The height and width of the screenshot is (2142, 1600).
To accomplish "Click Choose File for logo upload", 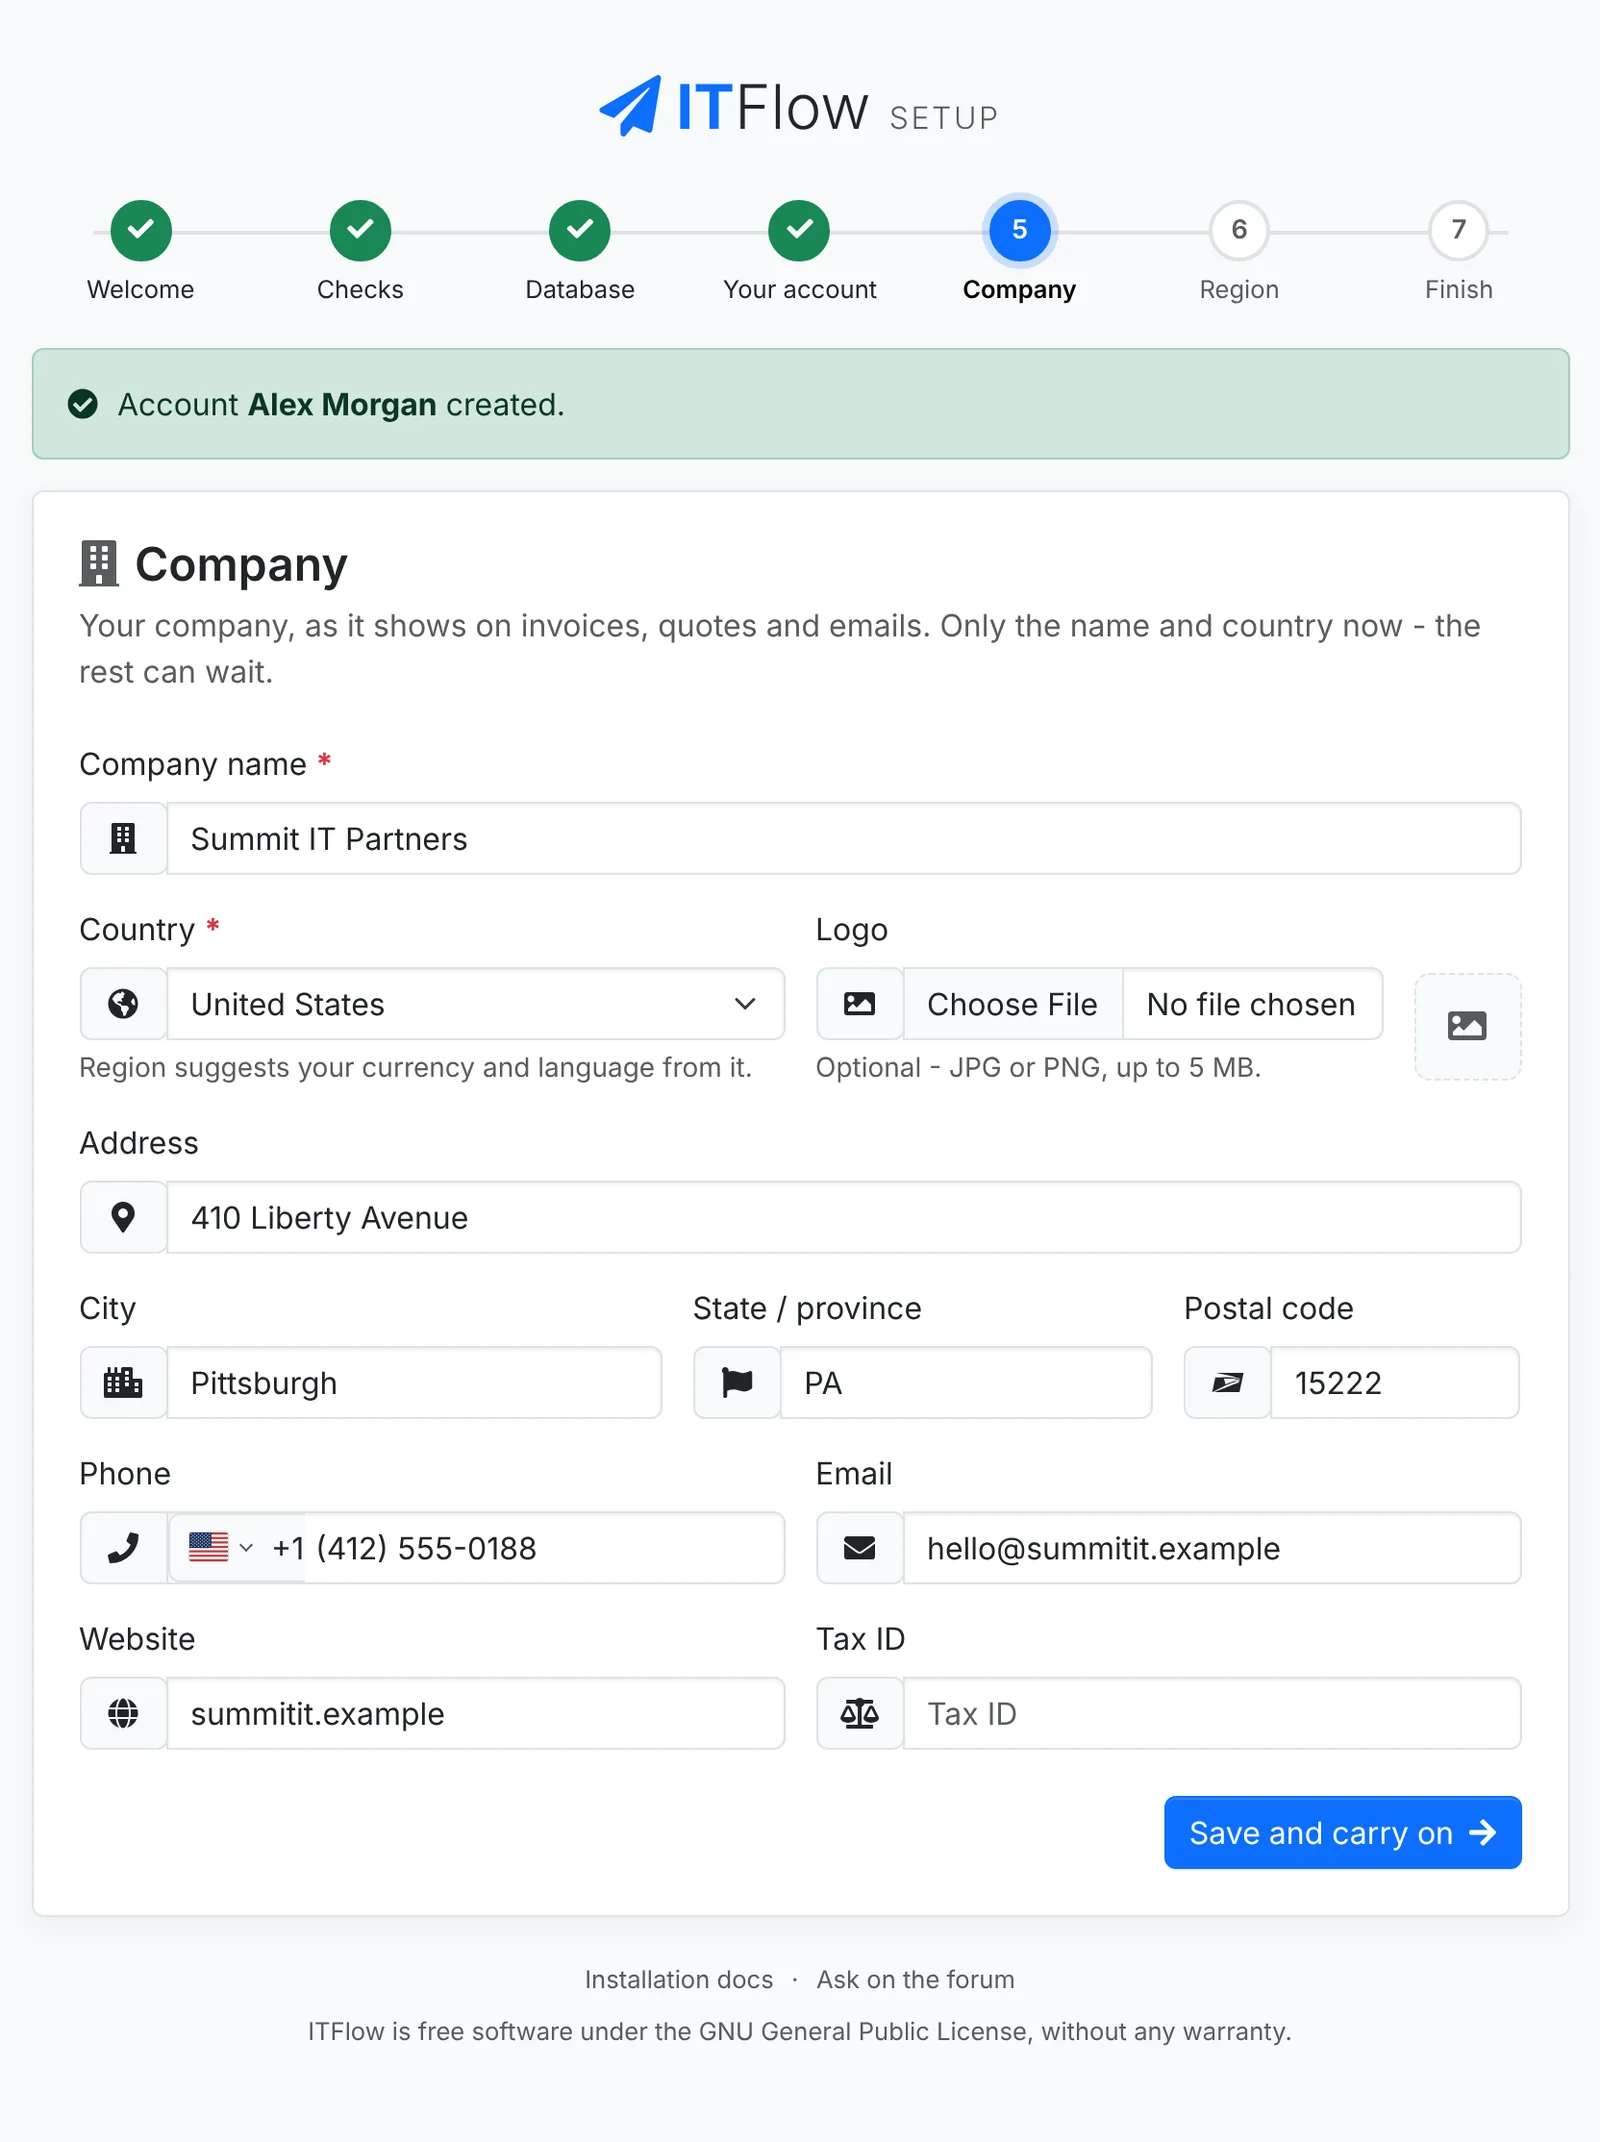I will tap(1012, 1004).
